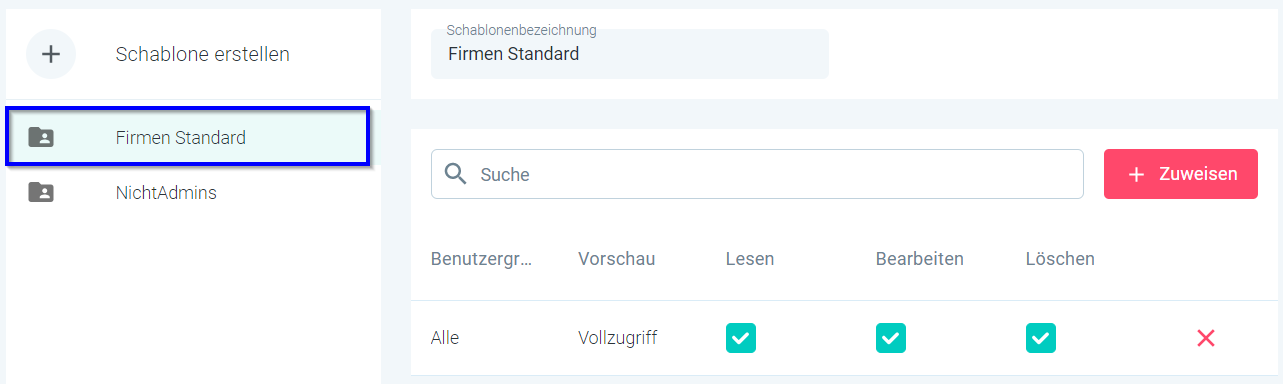
Task: Click the Bearbeiten column header
Action: coord(920,259)
